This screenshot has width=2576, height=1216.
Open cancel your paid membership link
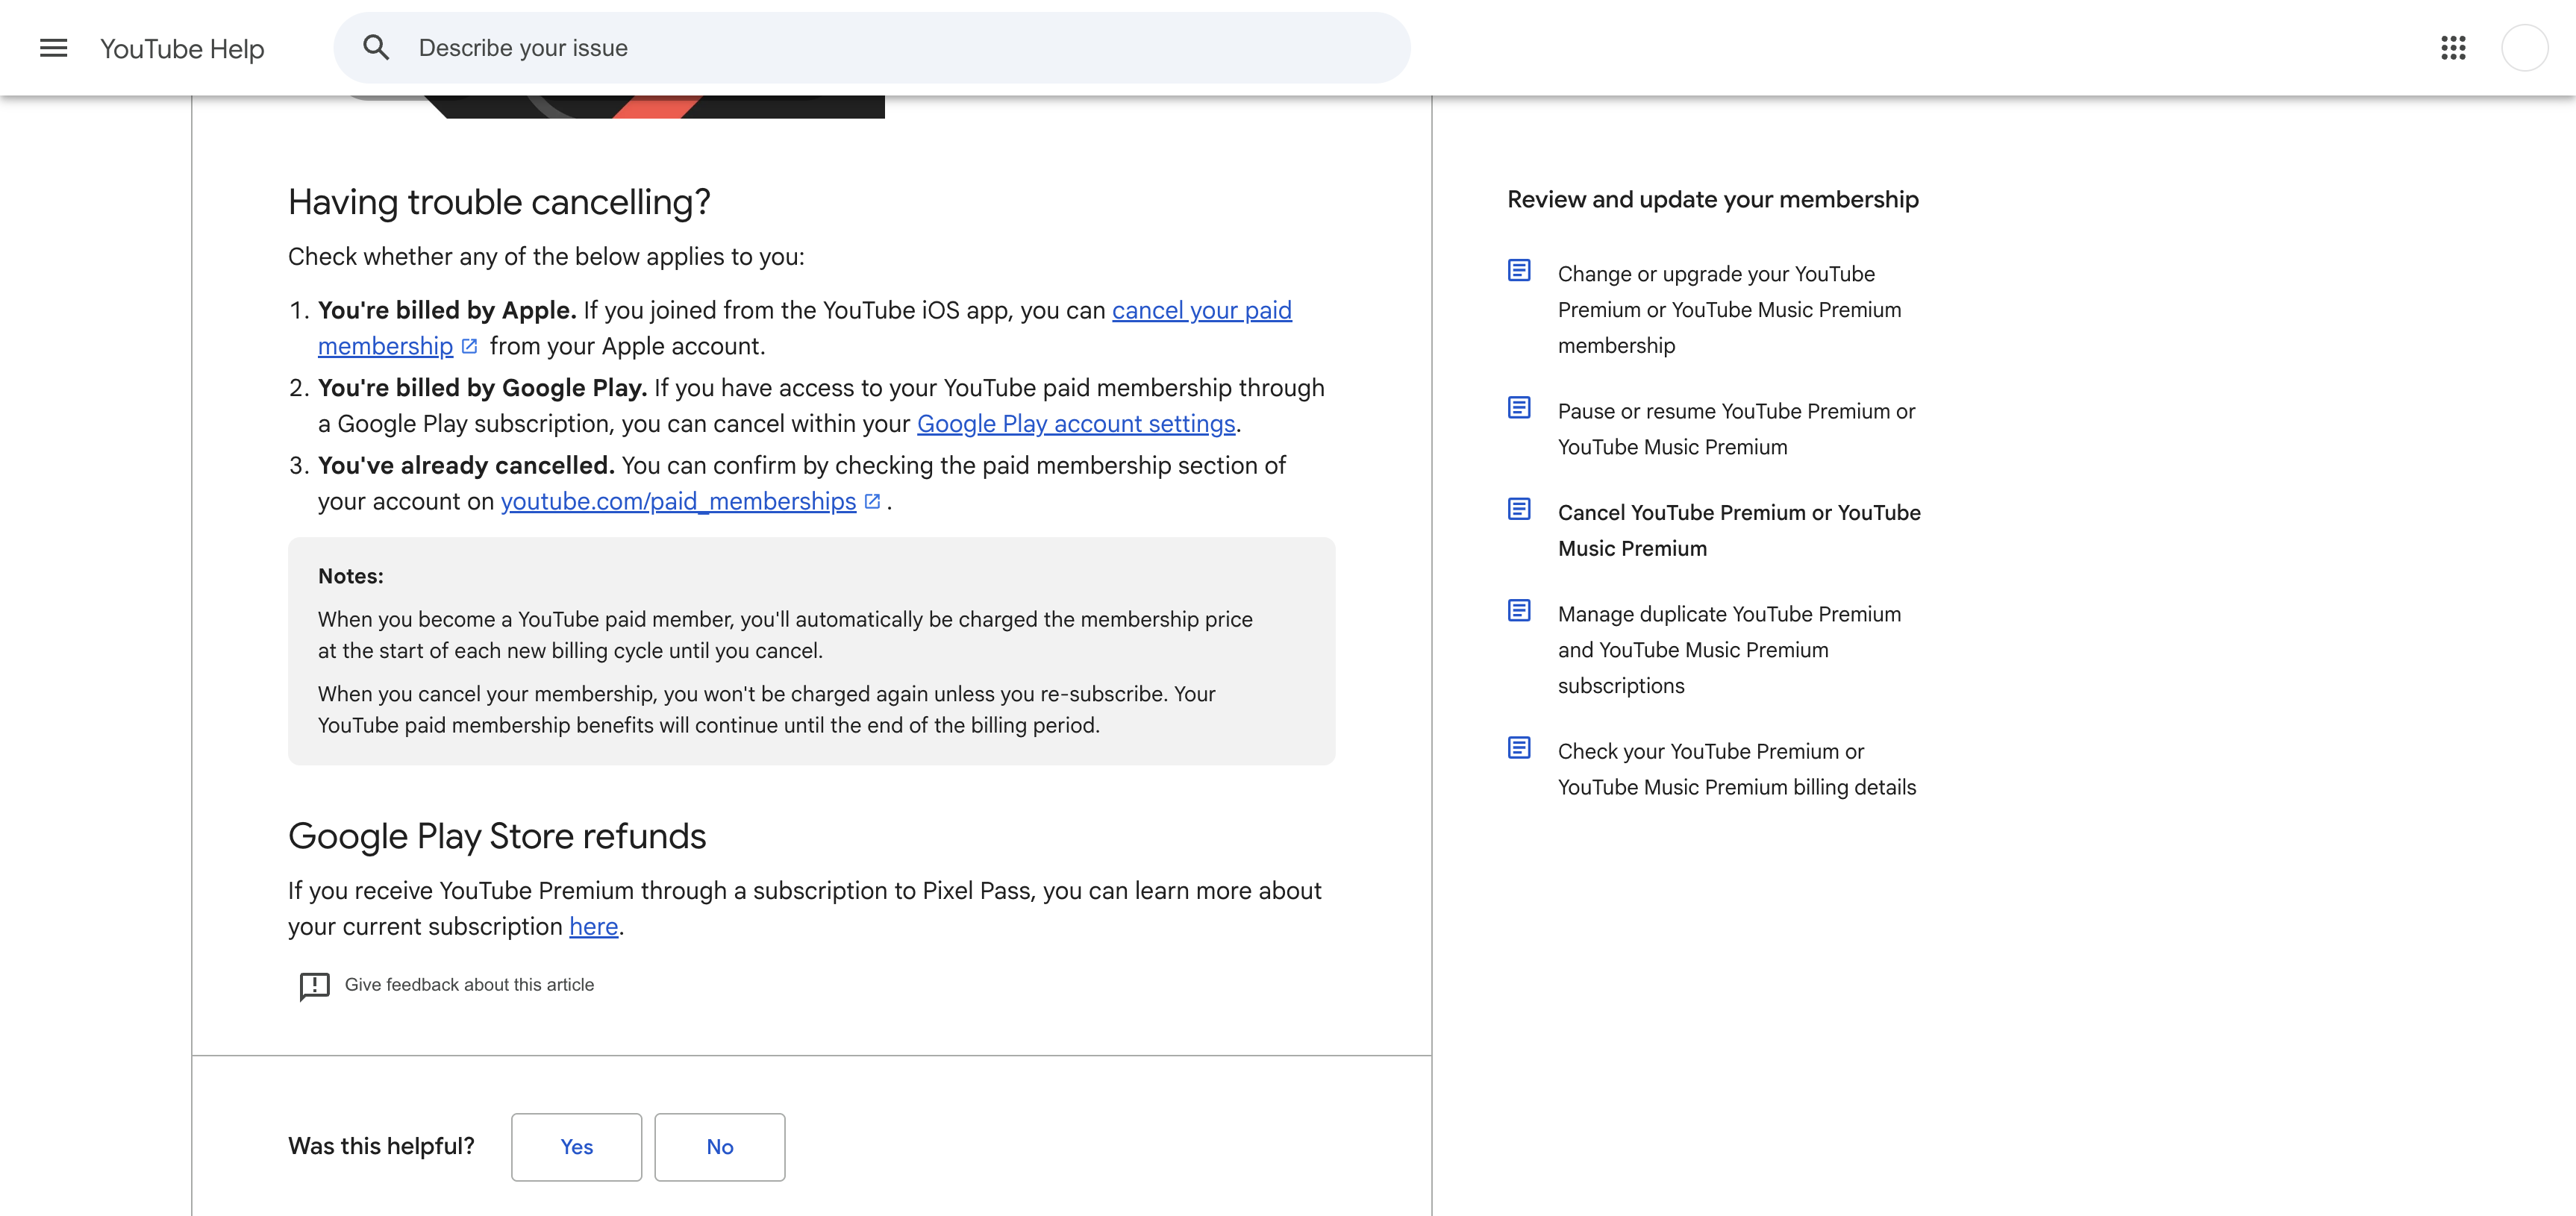click(x=1202, y=311)
